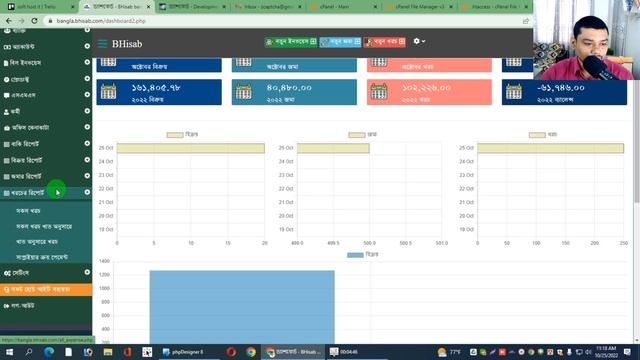The image size is (640, 360).
Task: Expand the বাকি রিপোর্ট row plus icon
Action: click(87, 143)
